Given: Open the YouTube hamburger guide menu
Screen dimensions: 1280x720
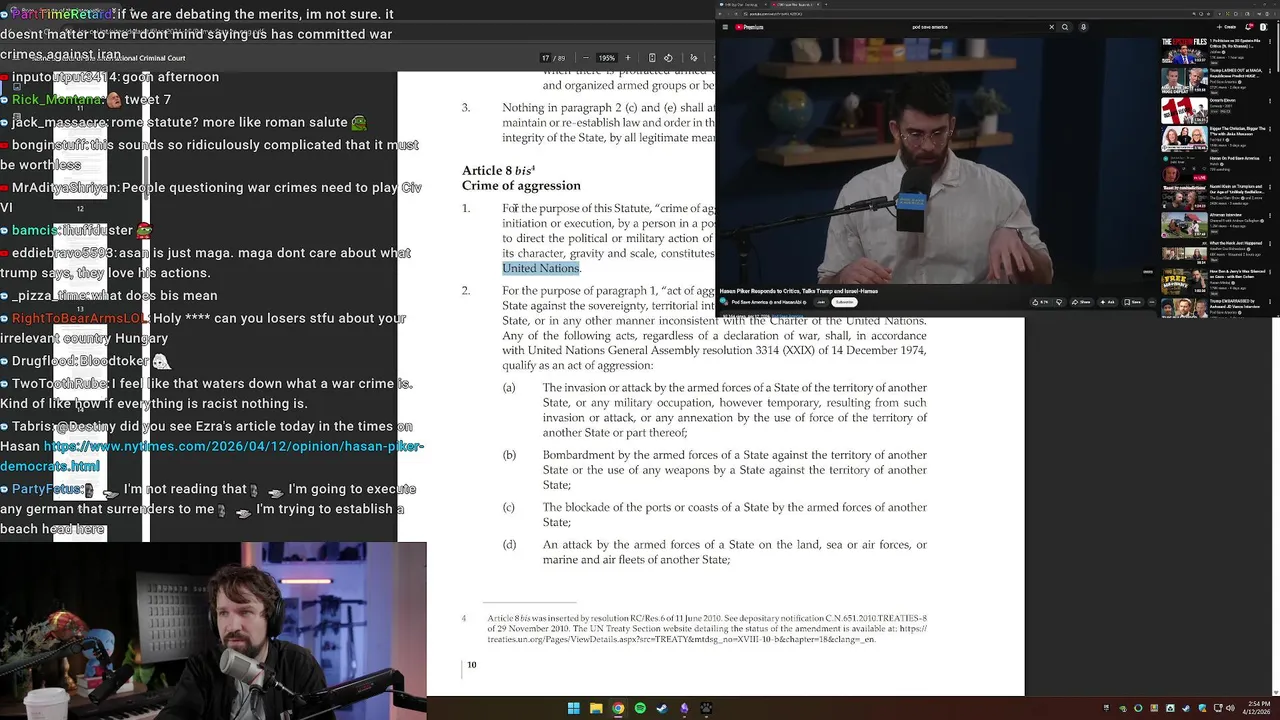Looking at the screenshot, I should [x=725, y=27].
